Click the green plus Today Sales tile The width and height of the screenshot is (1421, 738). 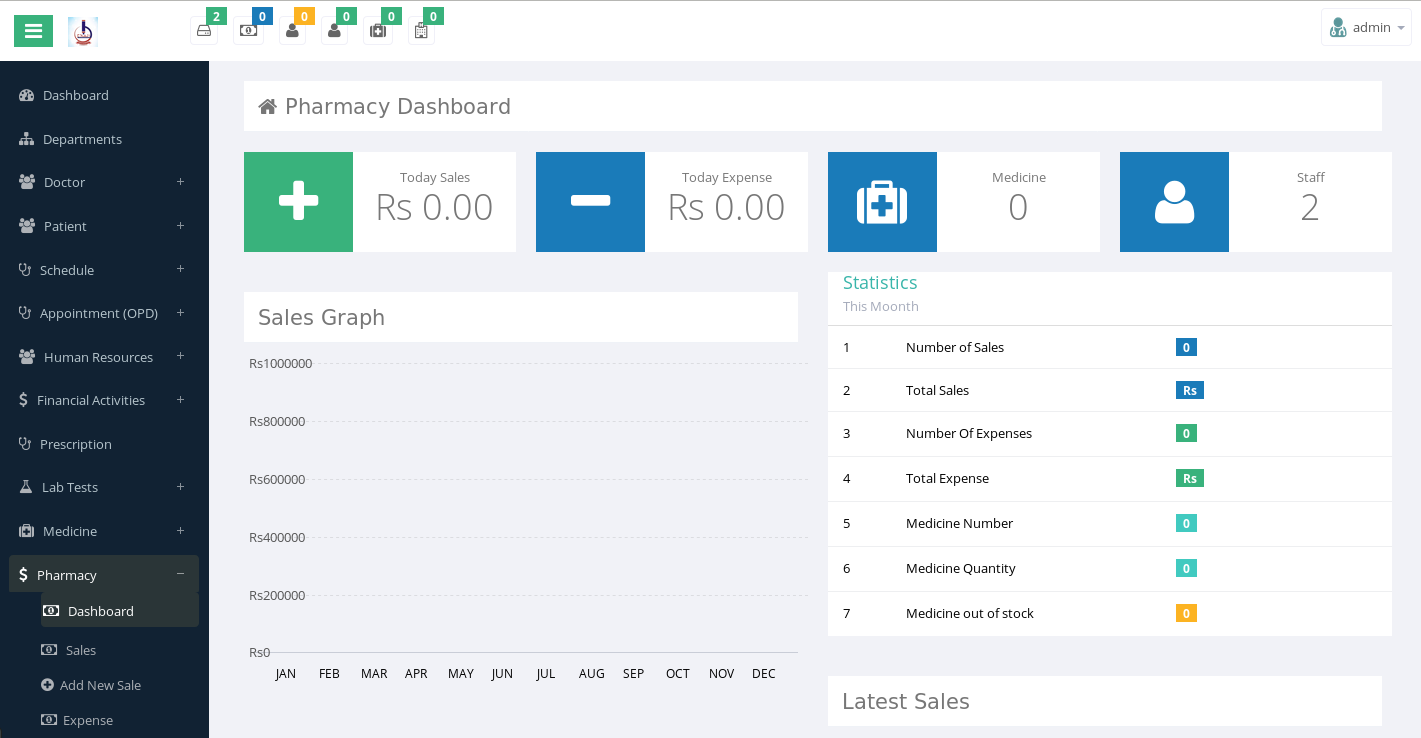(x=298, y=202)
